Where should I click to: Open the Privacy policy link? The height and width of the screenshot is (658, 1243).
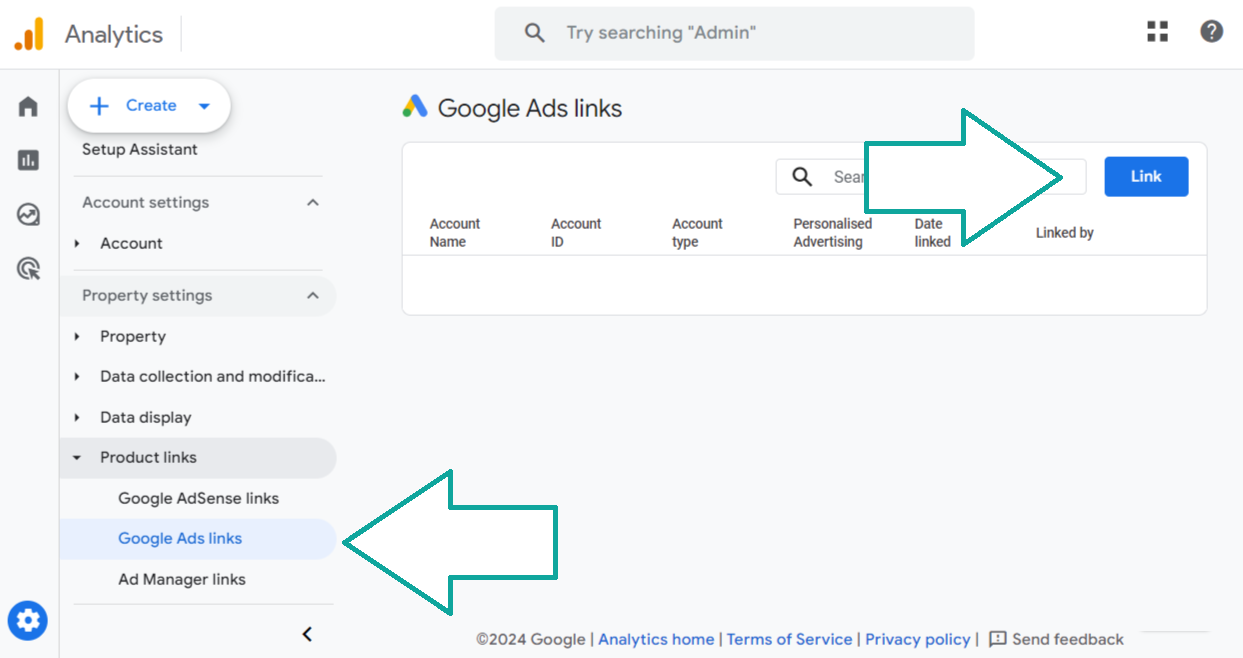918,639
